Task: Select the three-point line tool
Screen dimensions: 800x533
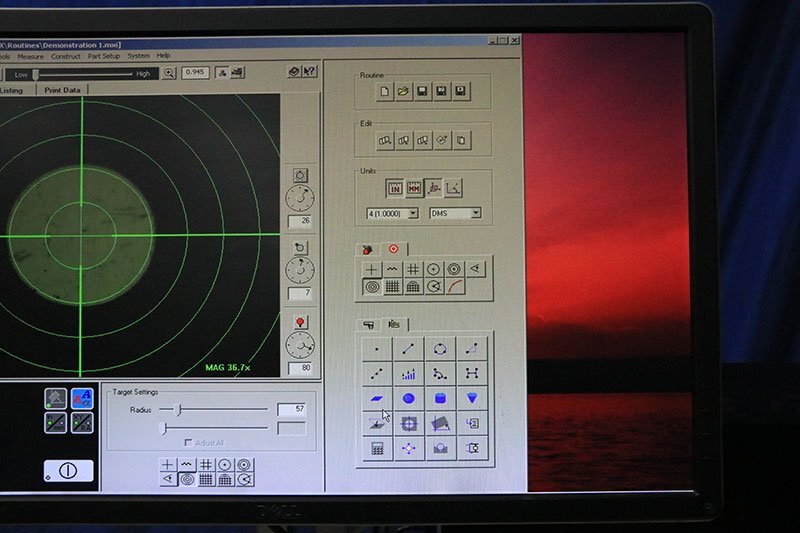Action: tap(377, 374)
